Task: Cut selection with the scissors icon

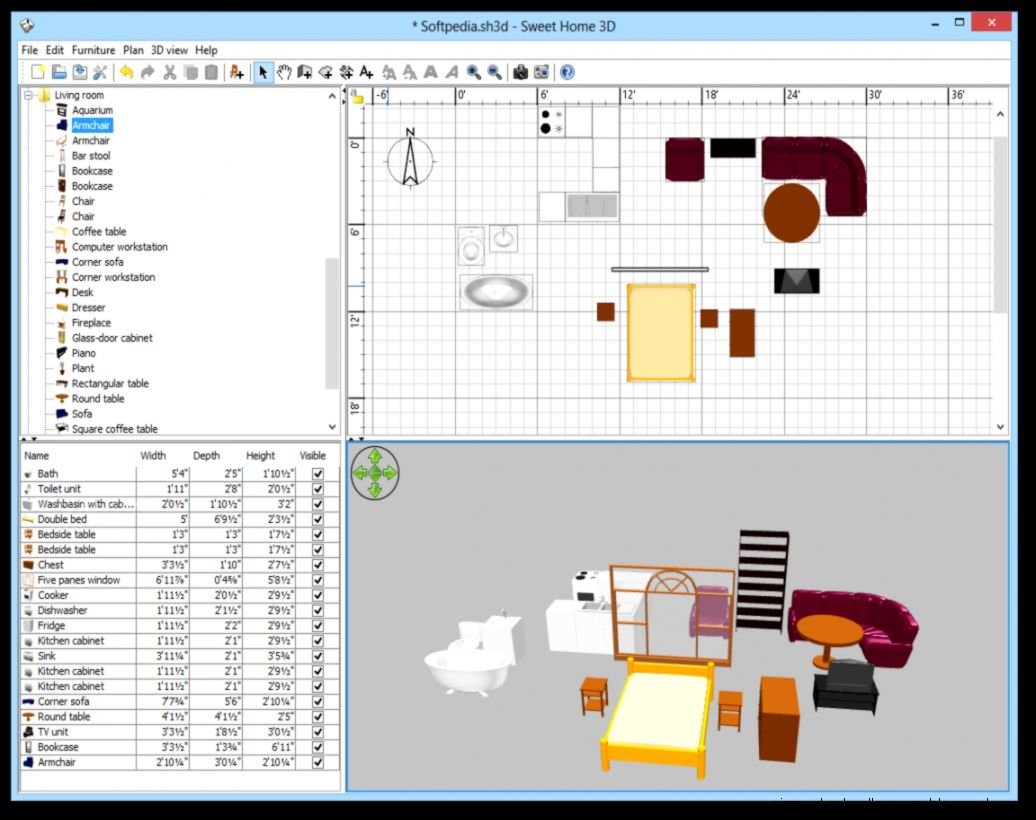Action: (170, 72)
